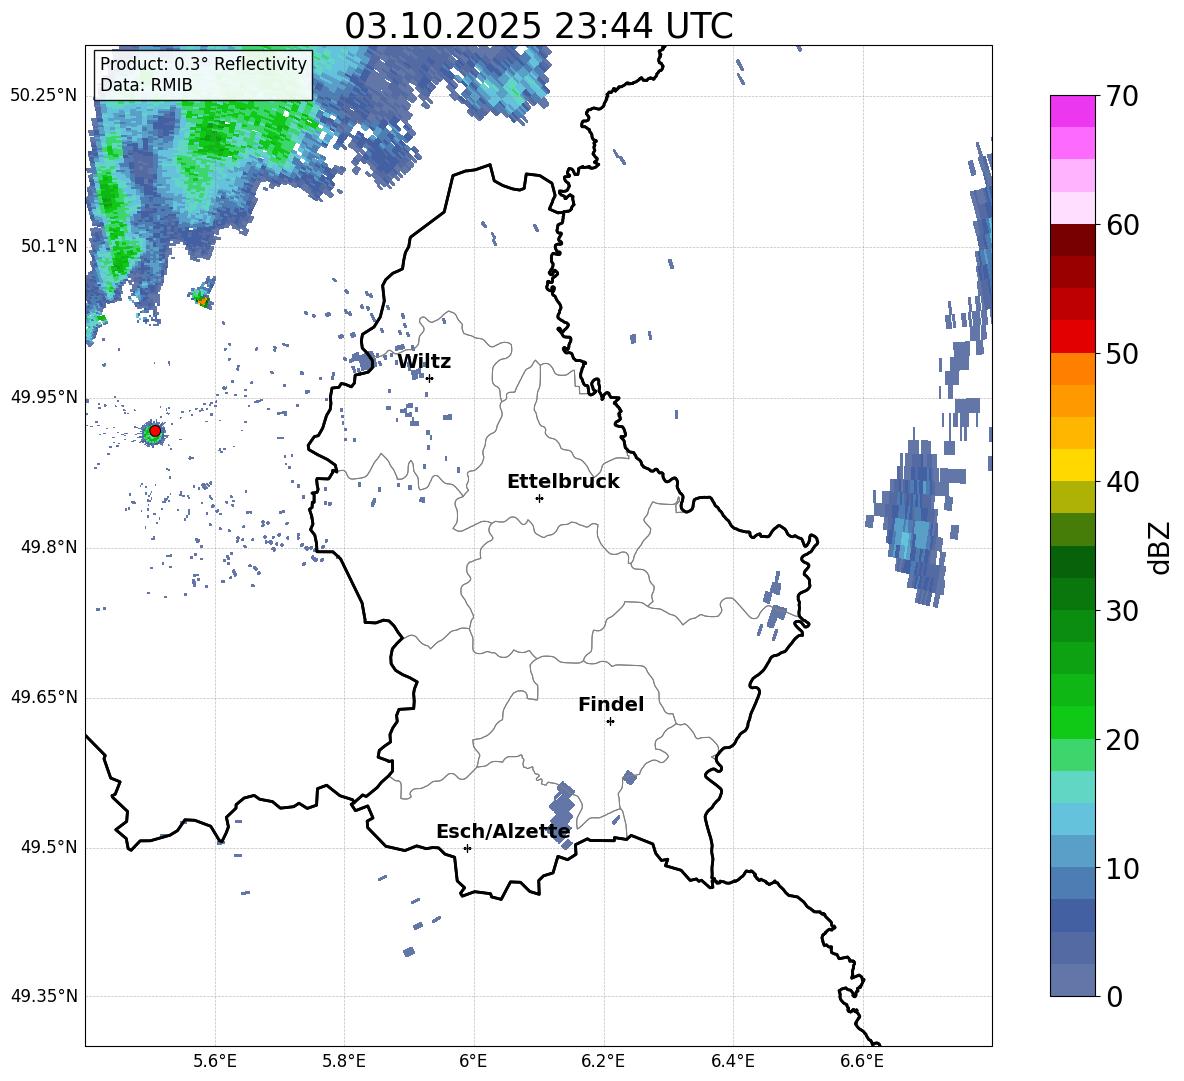Image resolution: width=1184 pixels, height=1081 pixels.
Task: Click the cross marker below Wiltz
Action: (x=430, y=378)
